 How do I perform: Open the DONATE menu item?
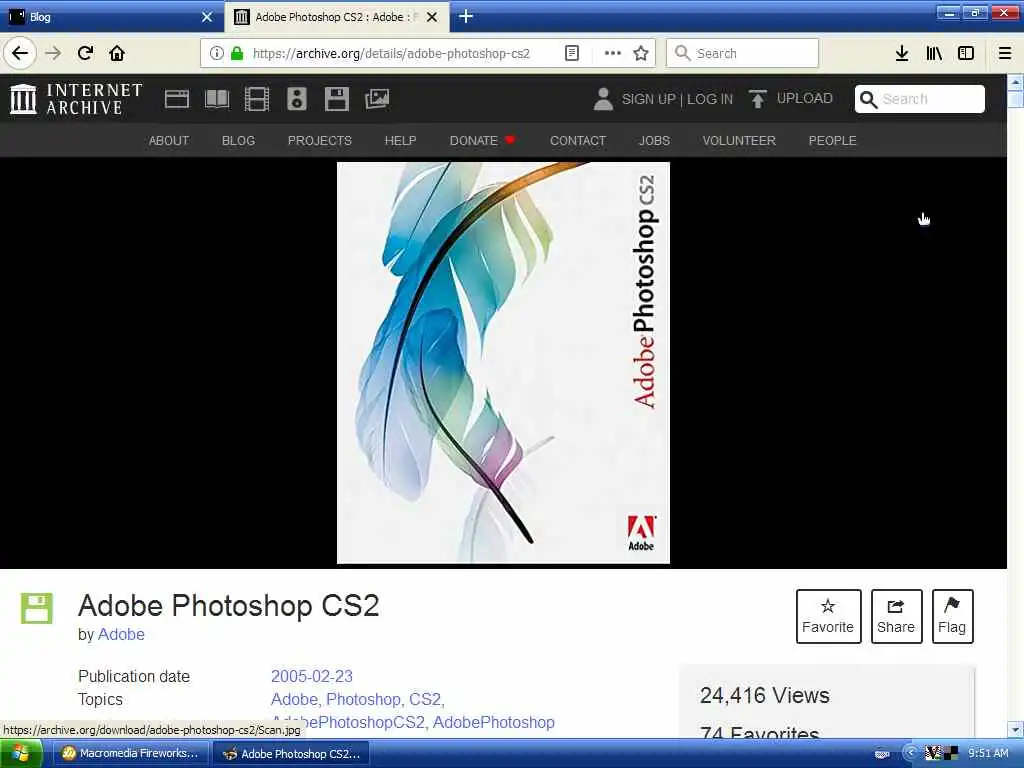482,140
